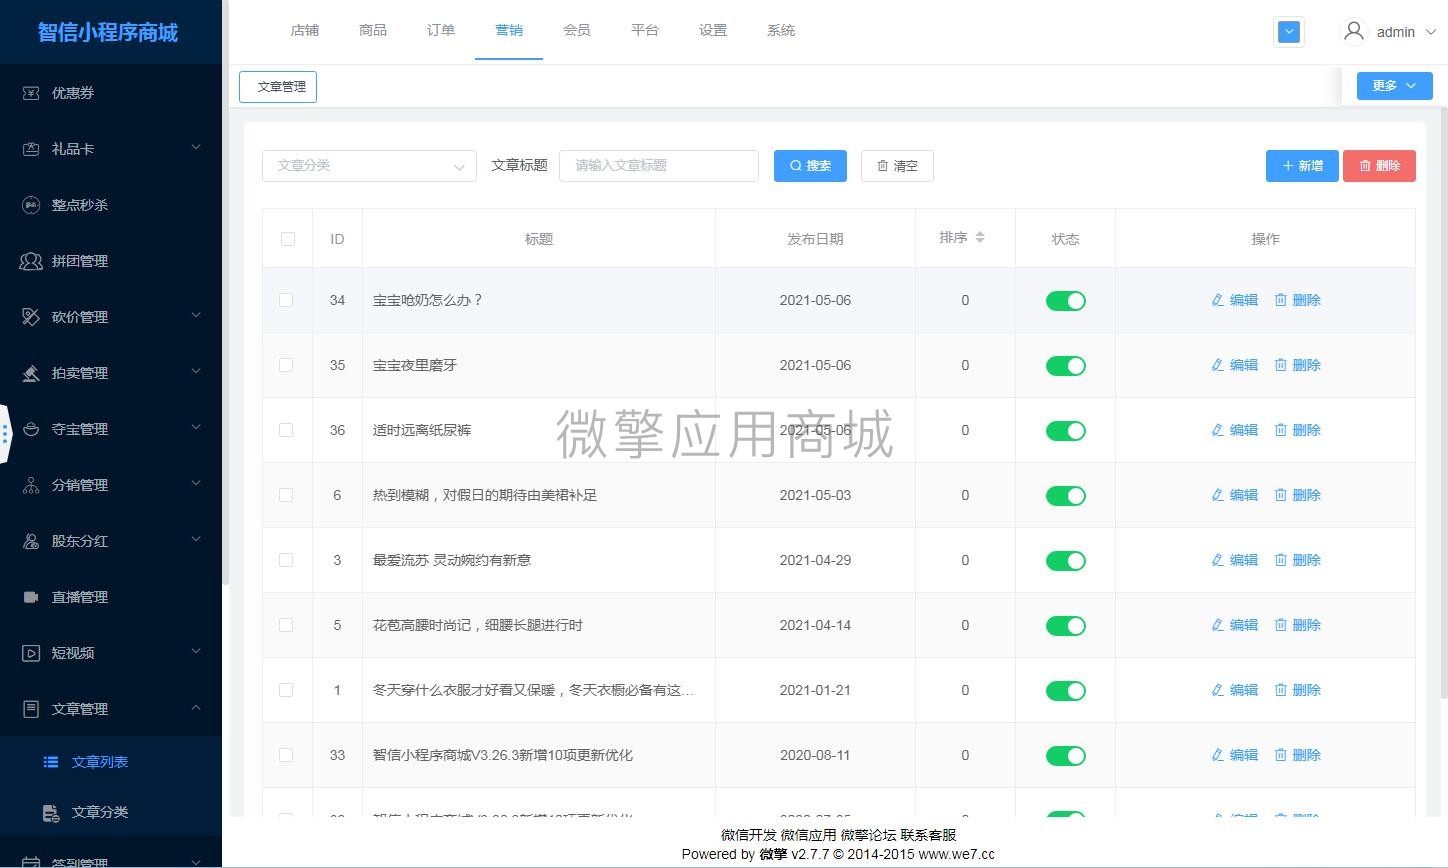This screenshot has height=868, width=1448.
Task: Click the sidebar collapse handle with dots
Action: 5,434
